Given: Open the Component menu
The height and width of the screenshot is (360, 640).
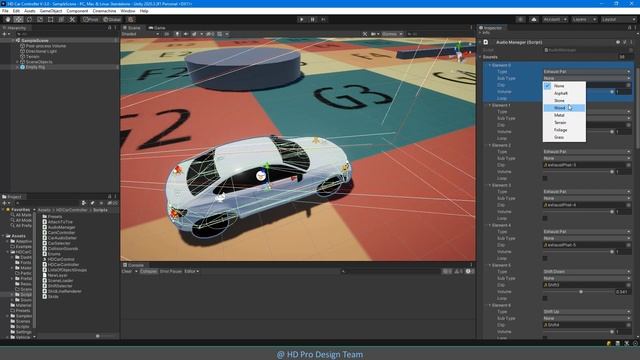Looking at the screenshot, I should 77,11.
